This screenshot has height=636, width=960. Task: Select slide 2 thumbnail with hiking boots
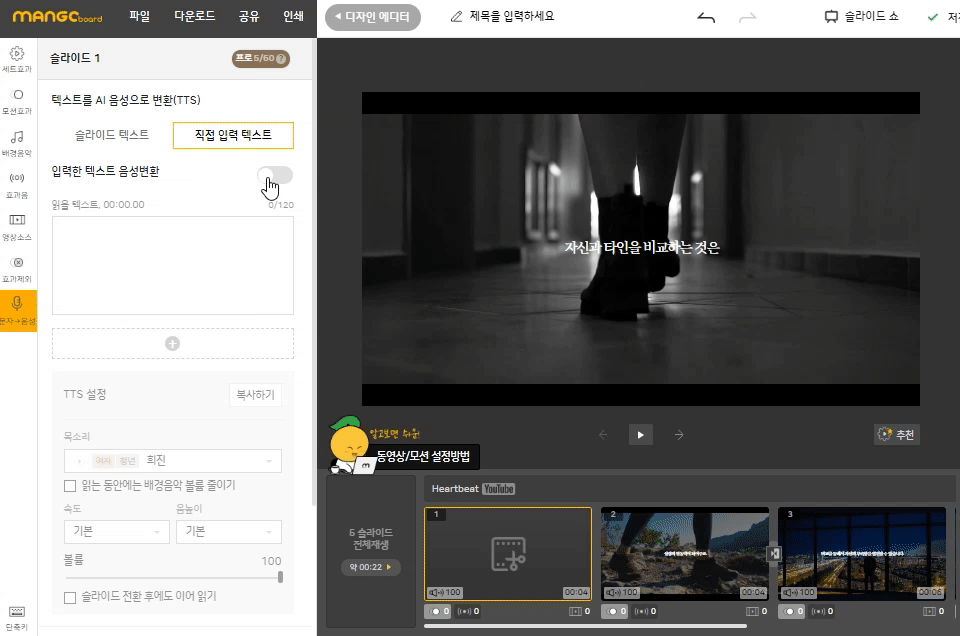click(x=684, y=553)
